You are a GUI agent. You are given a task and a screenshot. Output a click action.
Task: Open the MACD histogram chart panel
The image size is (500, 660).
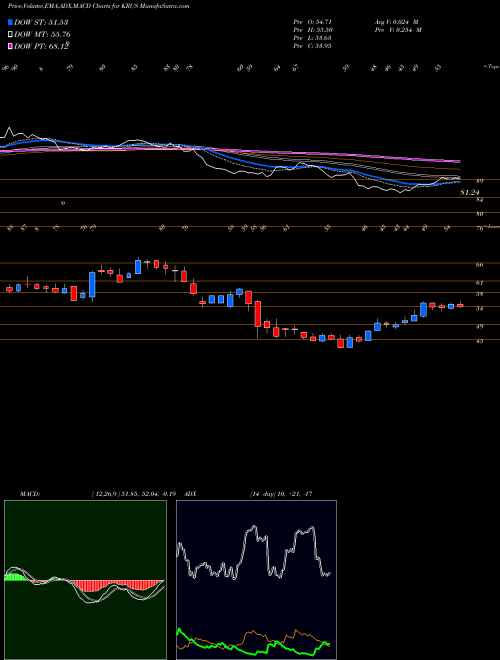pyautogui.click(x=85, y=580)
